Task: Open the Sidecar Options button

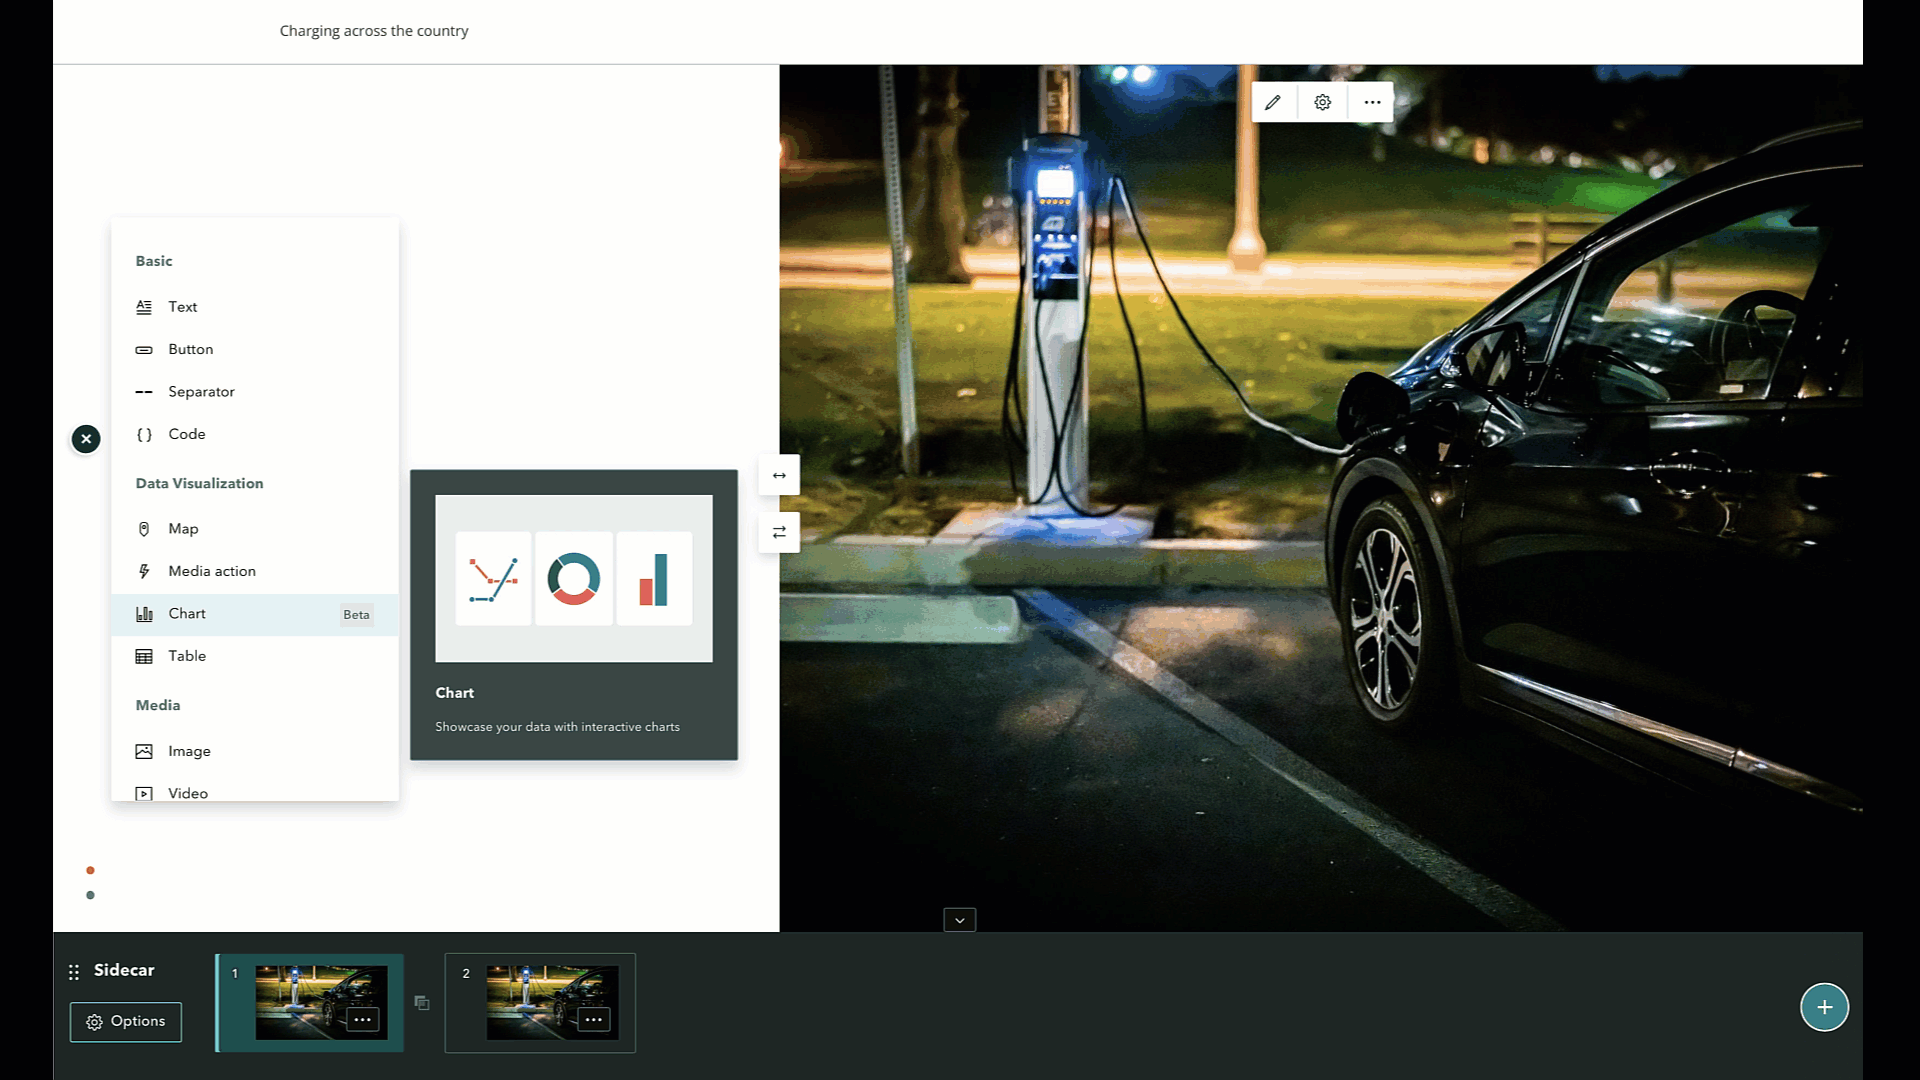Action: [x=126, y=1022]
